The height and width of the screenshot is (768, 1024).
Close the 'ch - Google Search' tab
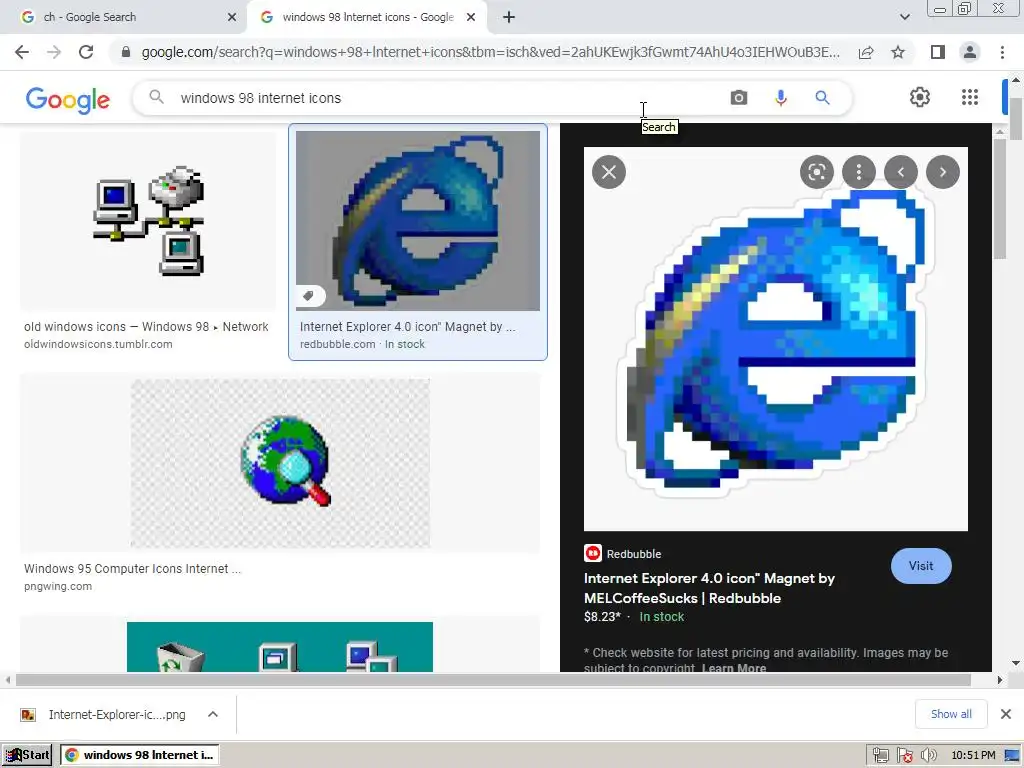[x=232, y=17]
